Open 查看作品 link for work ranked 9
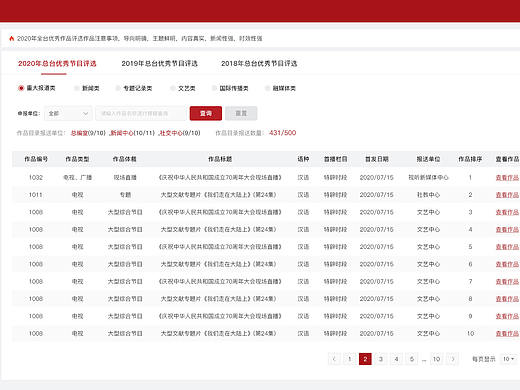This screenshot has height=390, width=520. pyautogui.click(x=507, y=316)
